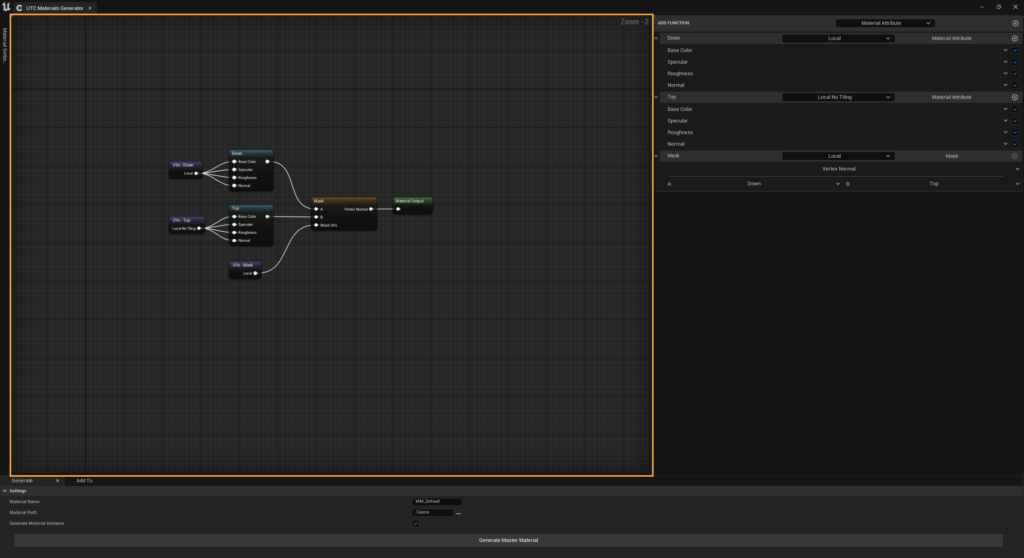
Task: Click the Material Path browse ellipsis
Action: point(459,513)
